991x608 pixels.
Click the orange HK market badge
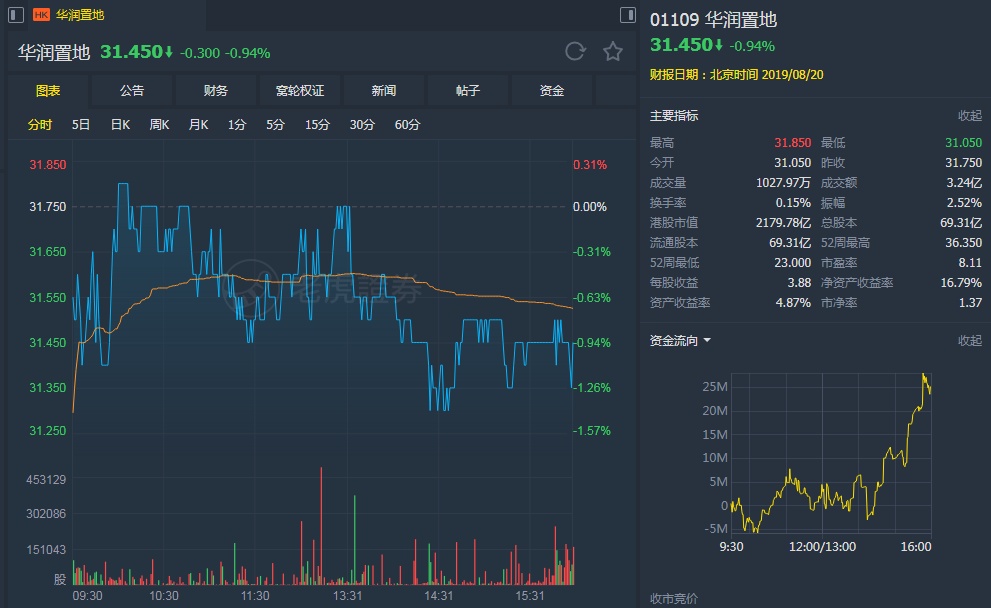[x=42, y=15]
